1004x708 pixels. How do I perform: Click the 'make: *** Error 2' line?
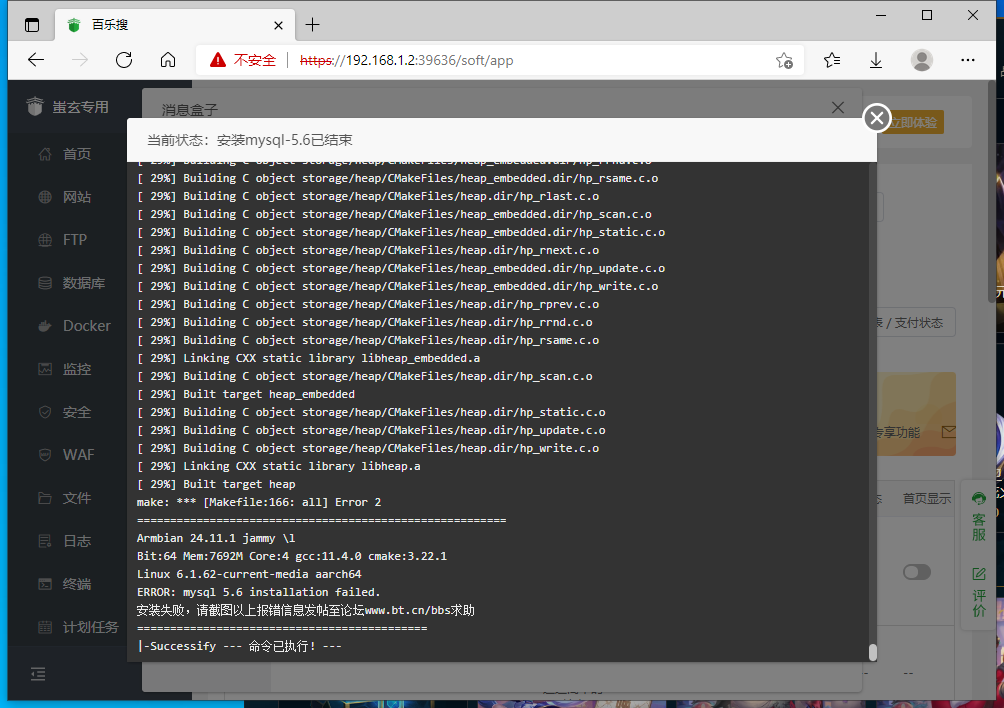[x=259, y=503]
